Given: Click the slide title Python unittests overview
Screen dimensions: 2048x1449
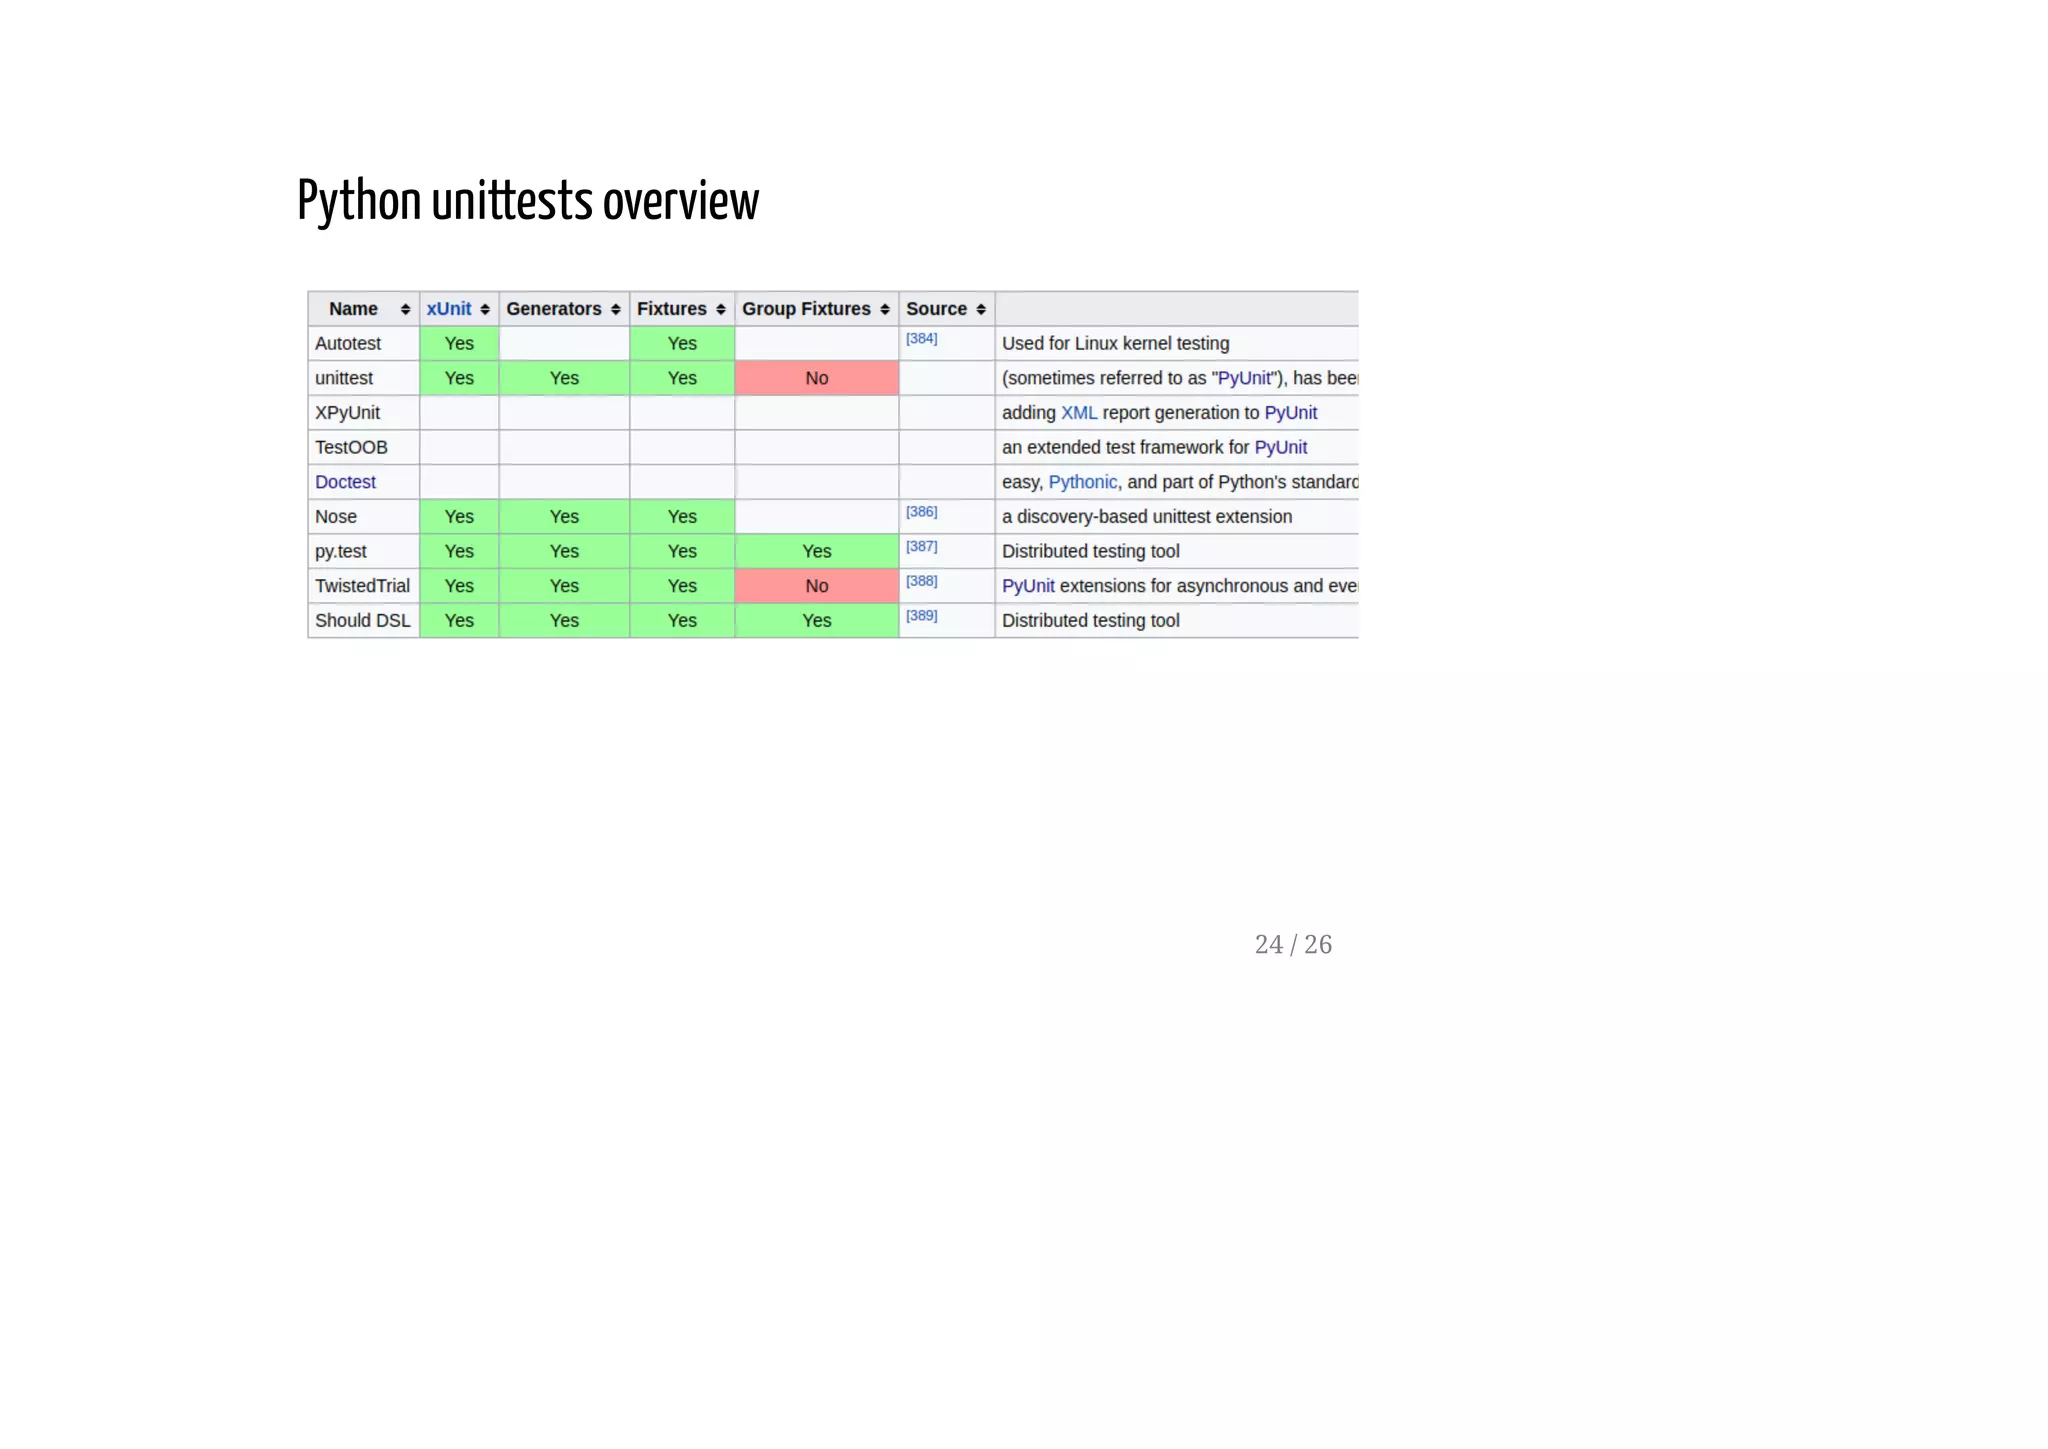Looking at the screenshot, I should pyautogui.click(x=528, y=201).
